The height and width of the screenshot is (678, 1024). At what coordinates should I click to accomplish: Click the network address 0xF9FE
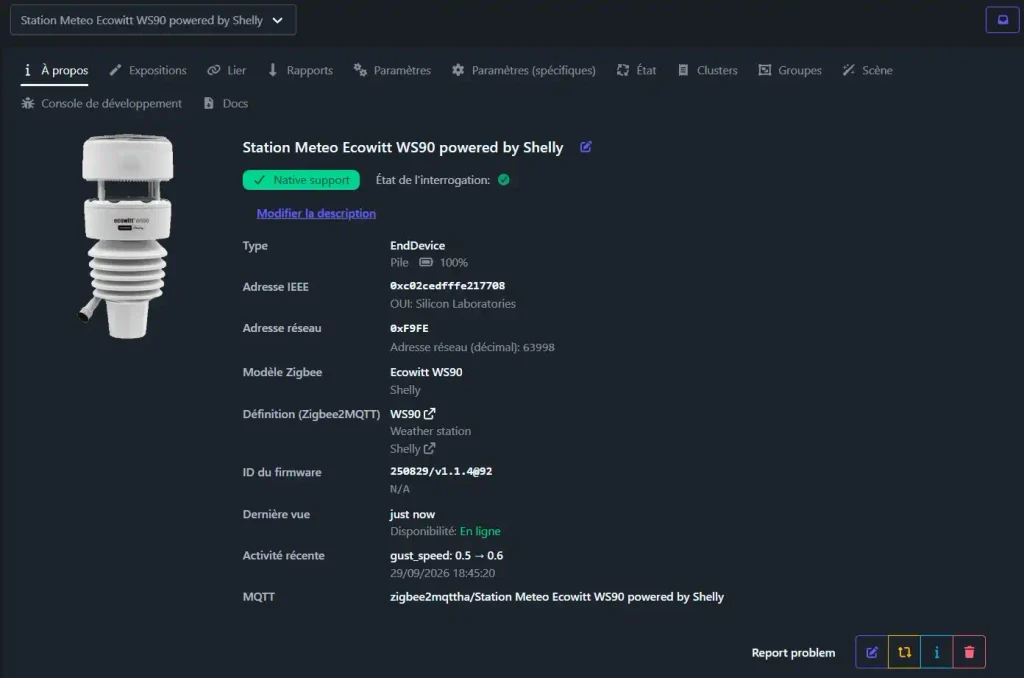click(409, 329)
